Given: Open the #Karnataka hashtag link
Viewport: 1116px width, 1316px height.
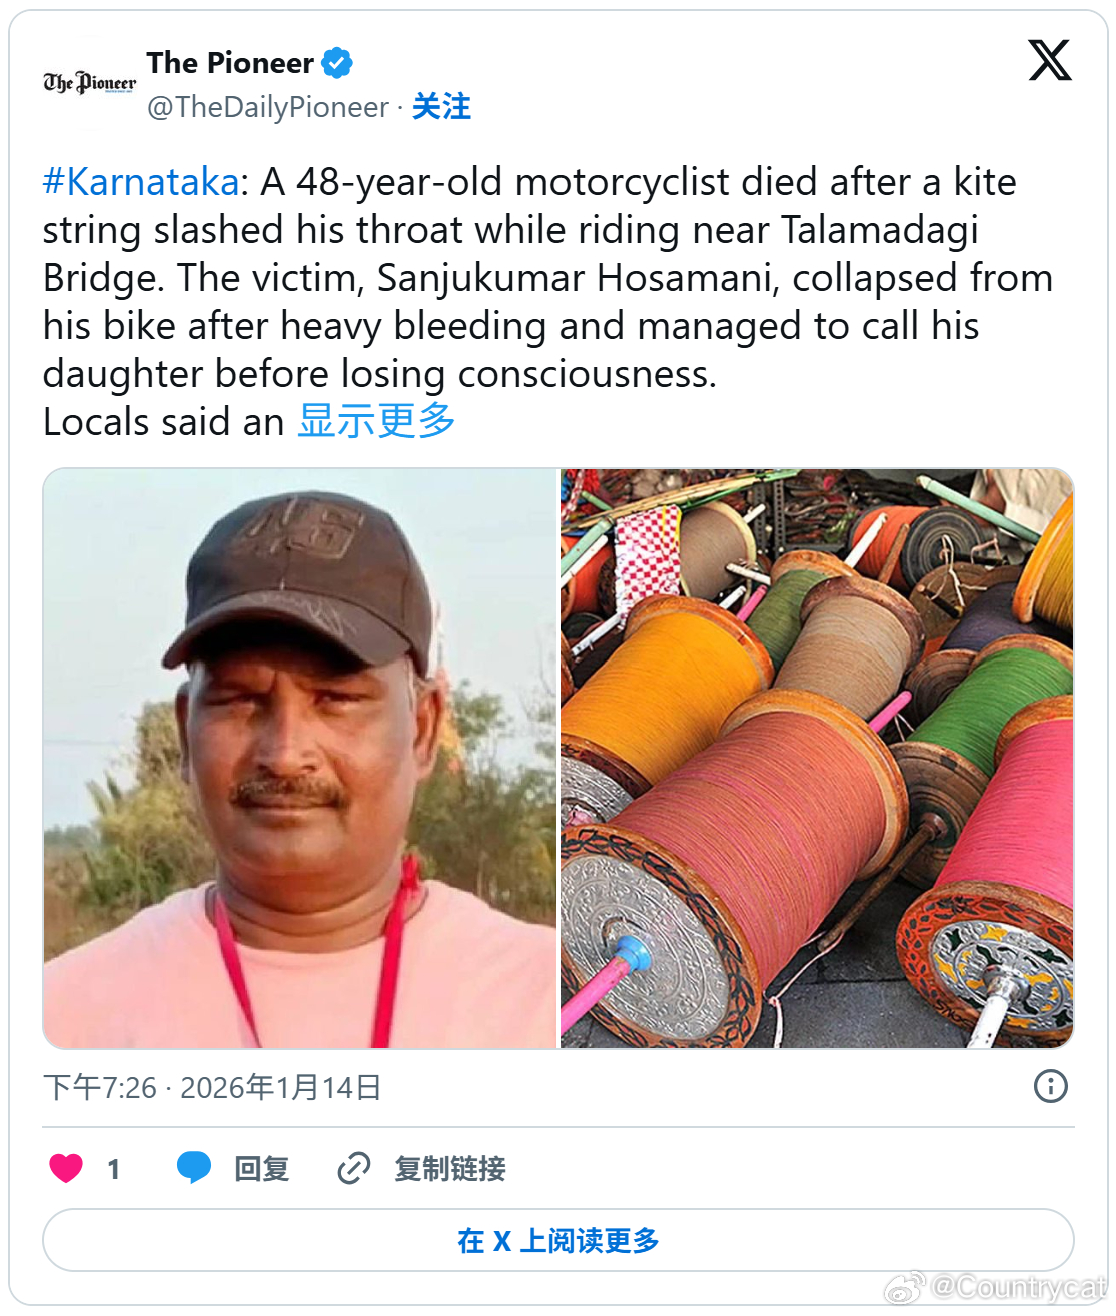Looking at the screenshot, I should click(141, 182).
